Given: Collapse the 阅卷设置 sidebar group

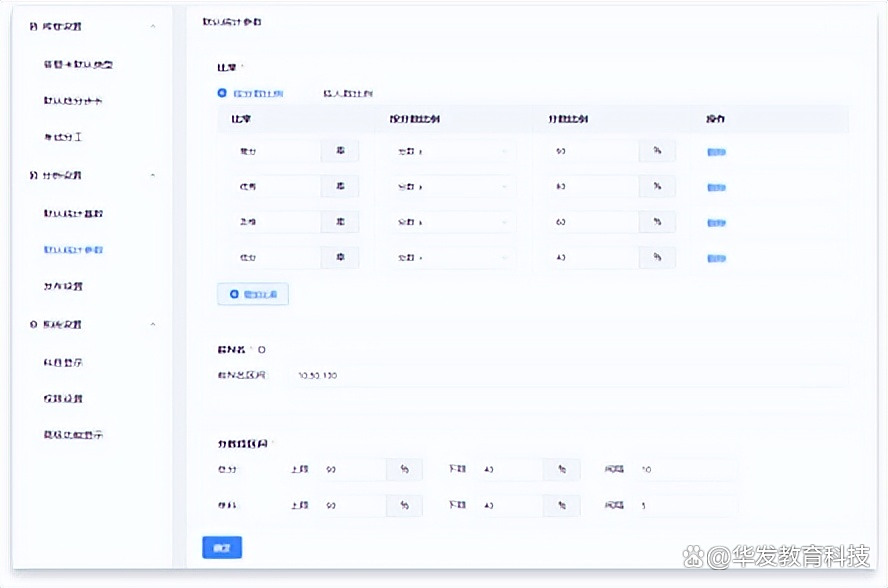Looking at the screenshot, I should [x=152, y=27].
